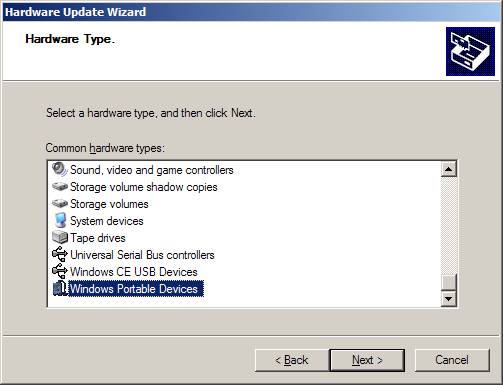Cancel the Hardware Update Wizard

coord(452,360)
